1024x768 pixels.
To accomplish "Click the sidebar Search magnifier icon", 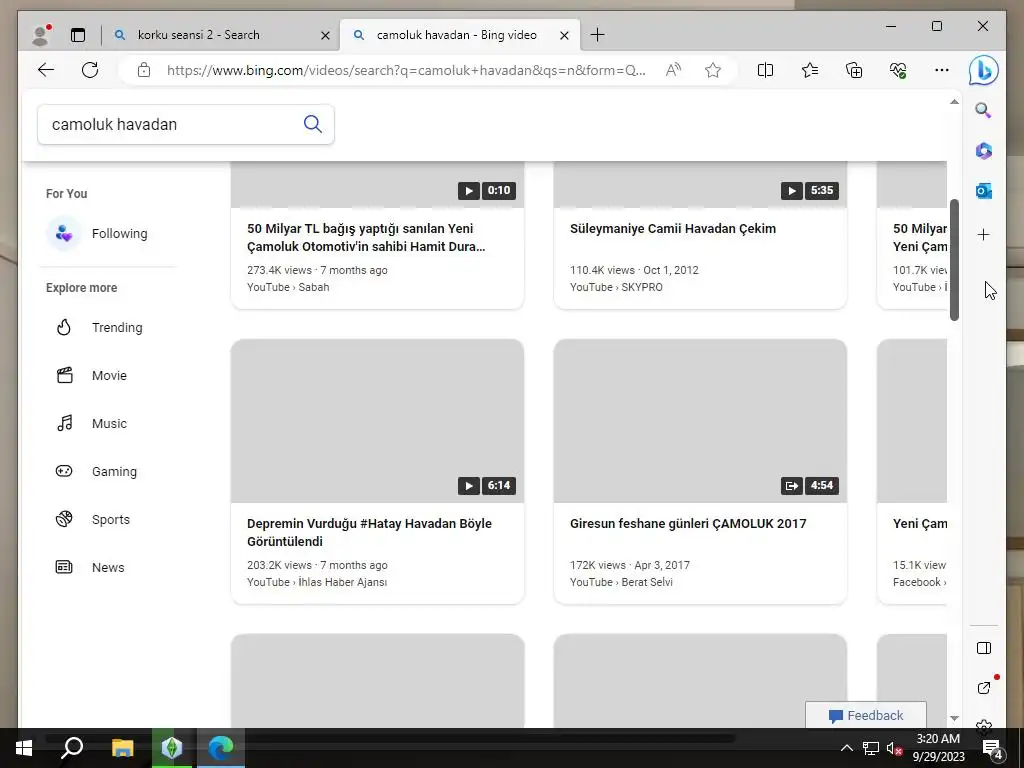I will (984, 110).
